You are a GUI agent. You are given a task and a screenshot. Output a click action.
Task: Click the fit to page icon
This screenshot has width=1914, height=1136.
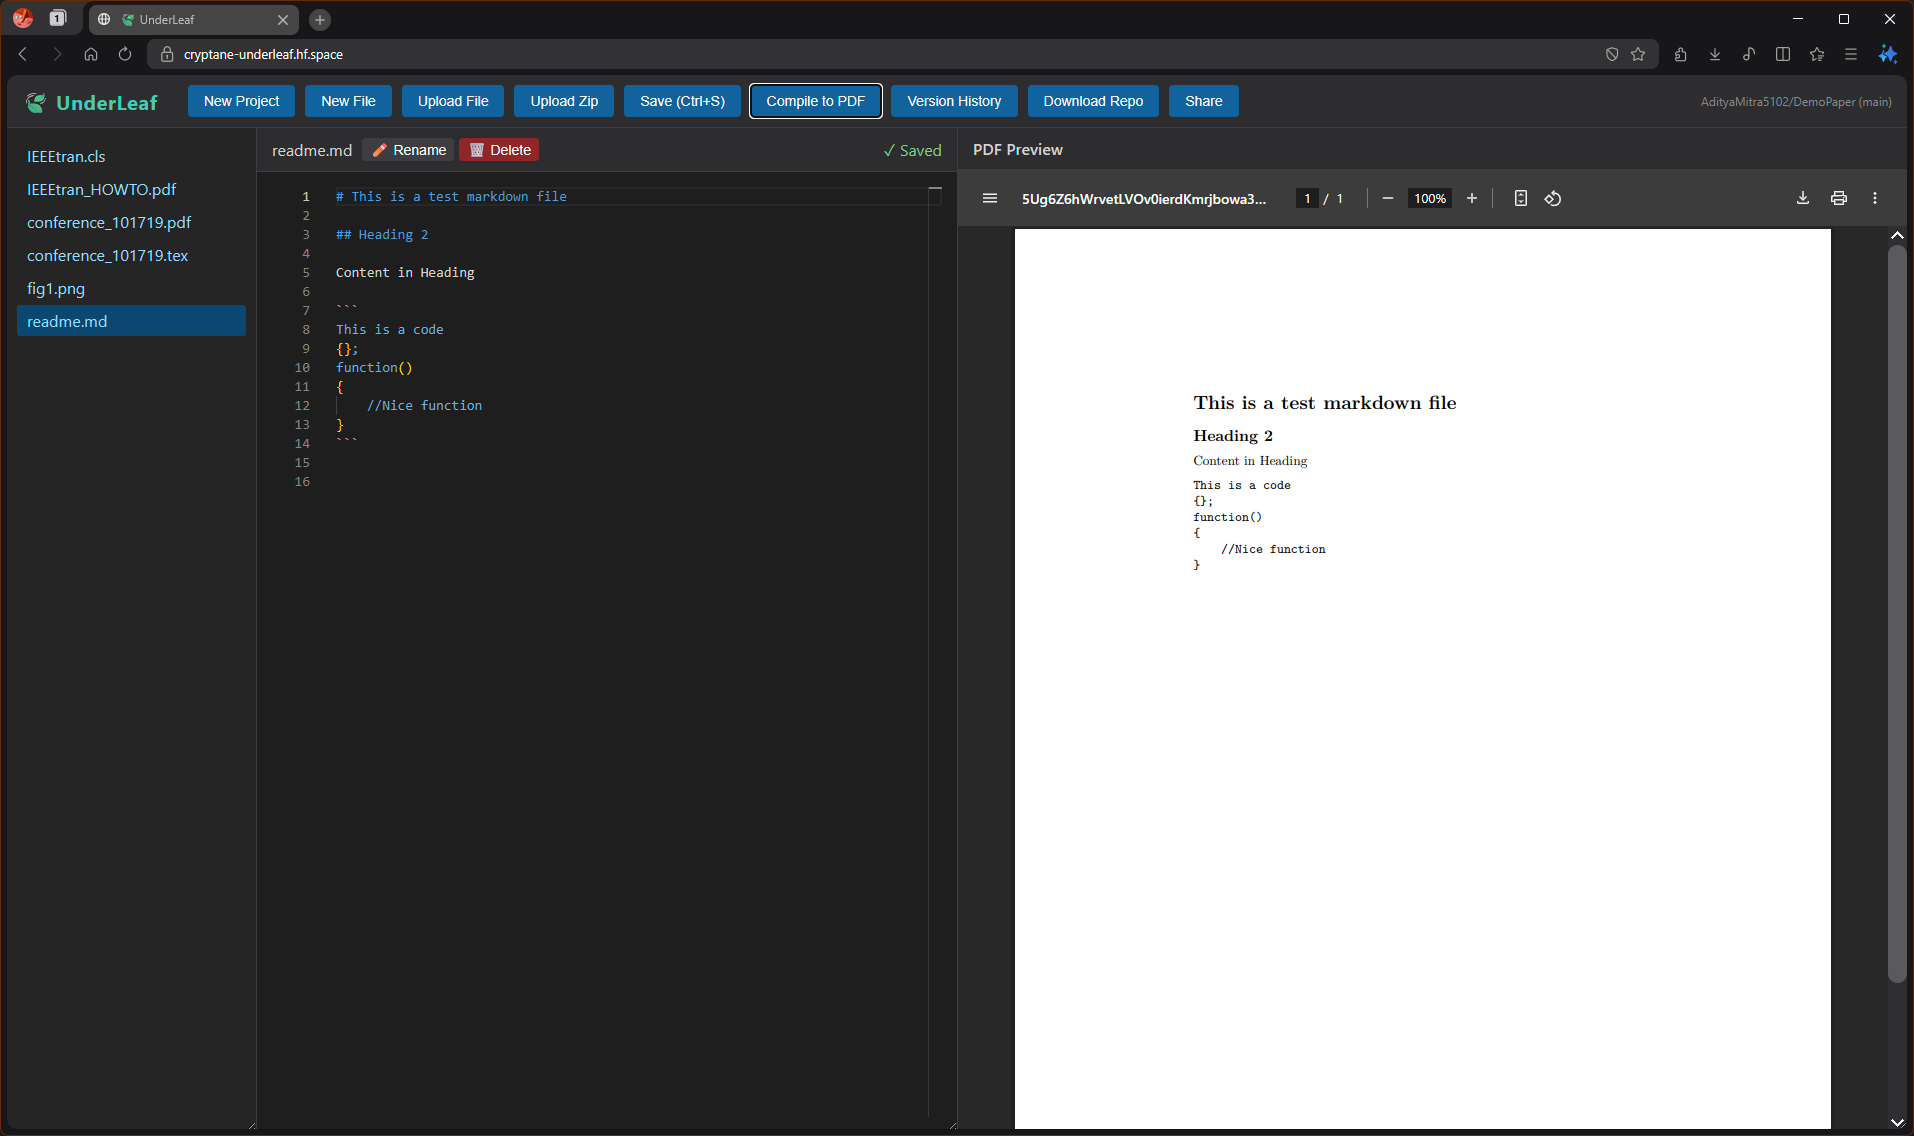(1520, 198)
